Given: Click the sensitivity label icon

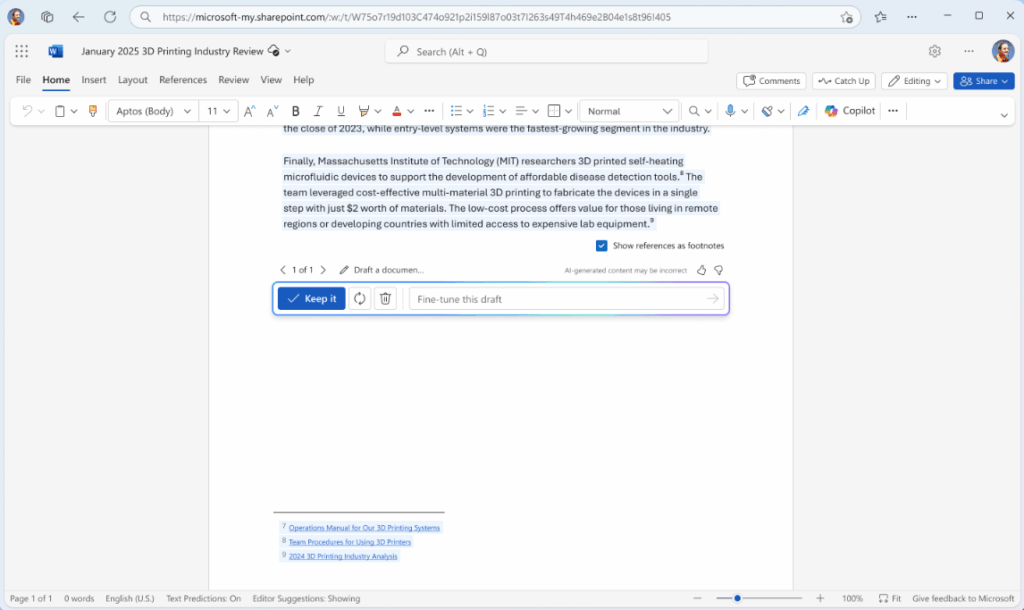Looking at the screenshot, I should coord(767,111).
